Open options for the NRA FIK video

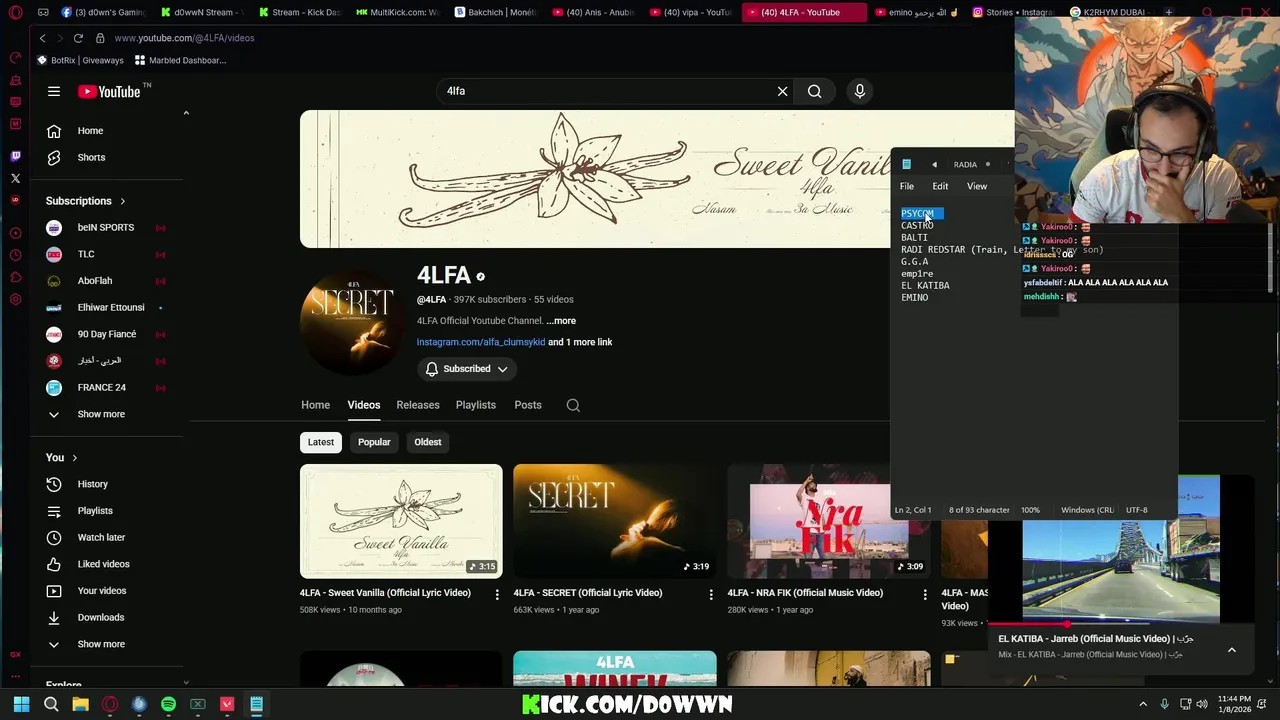925,594
